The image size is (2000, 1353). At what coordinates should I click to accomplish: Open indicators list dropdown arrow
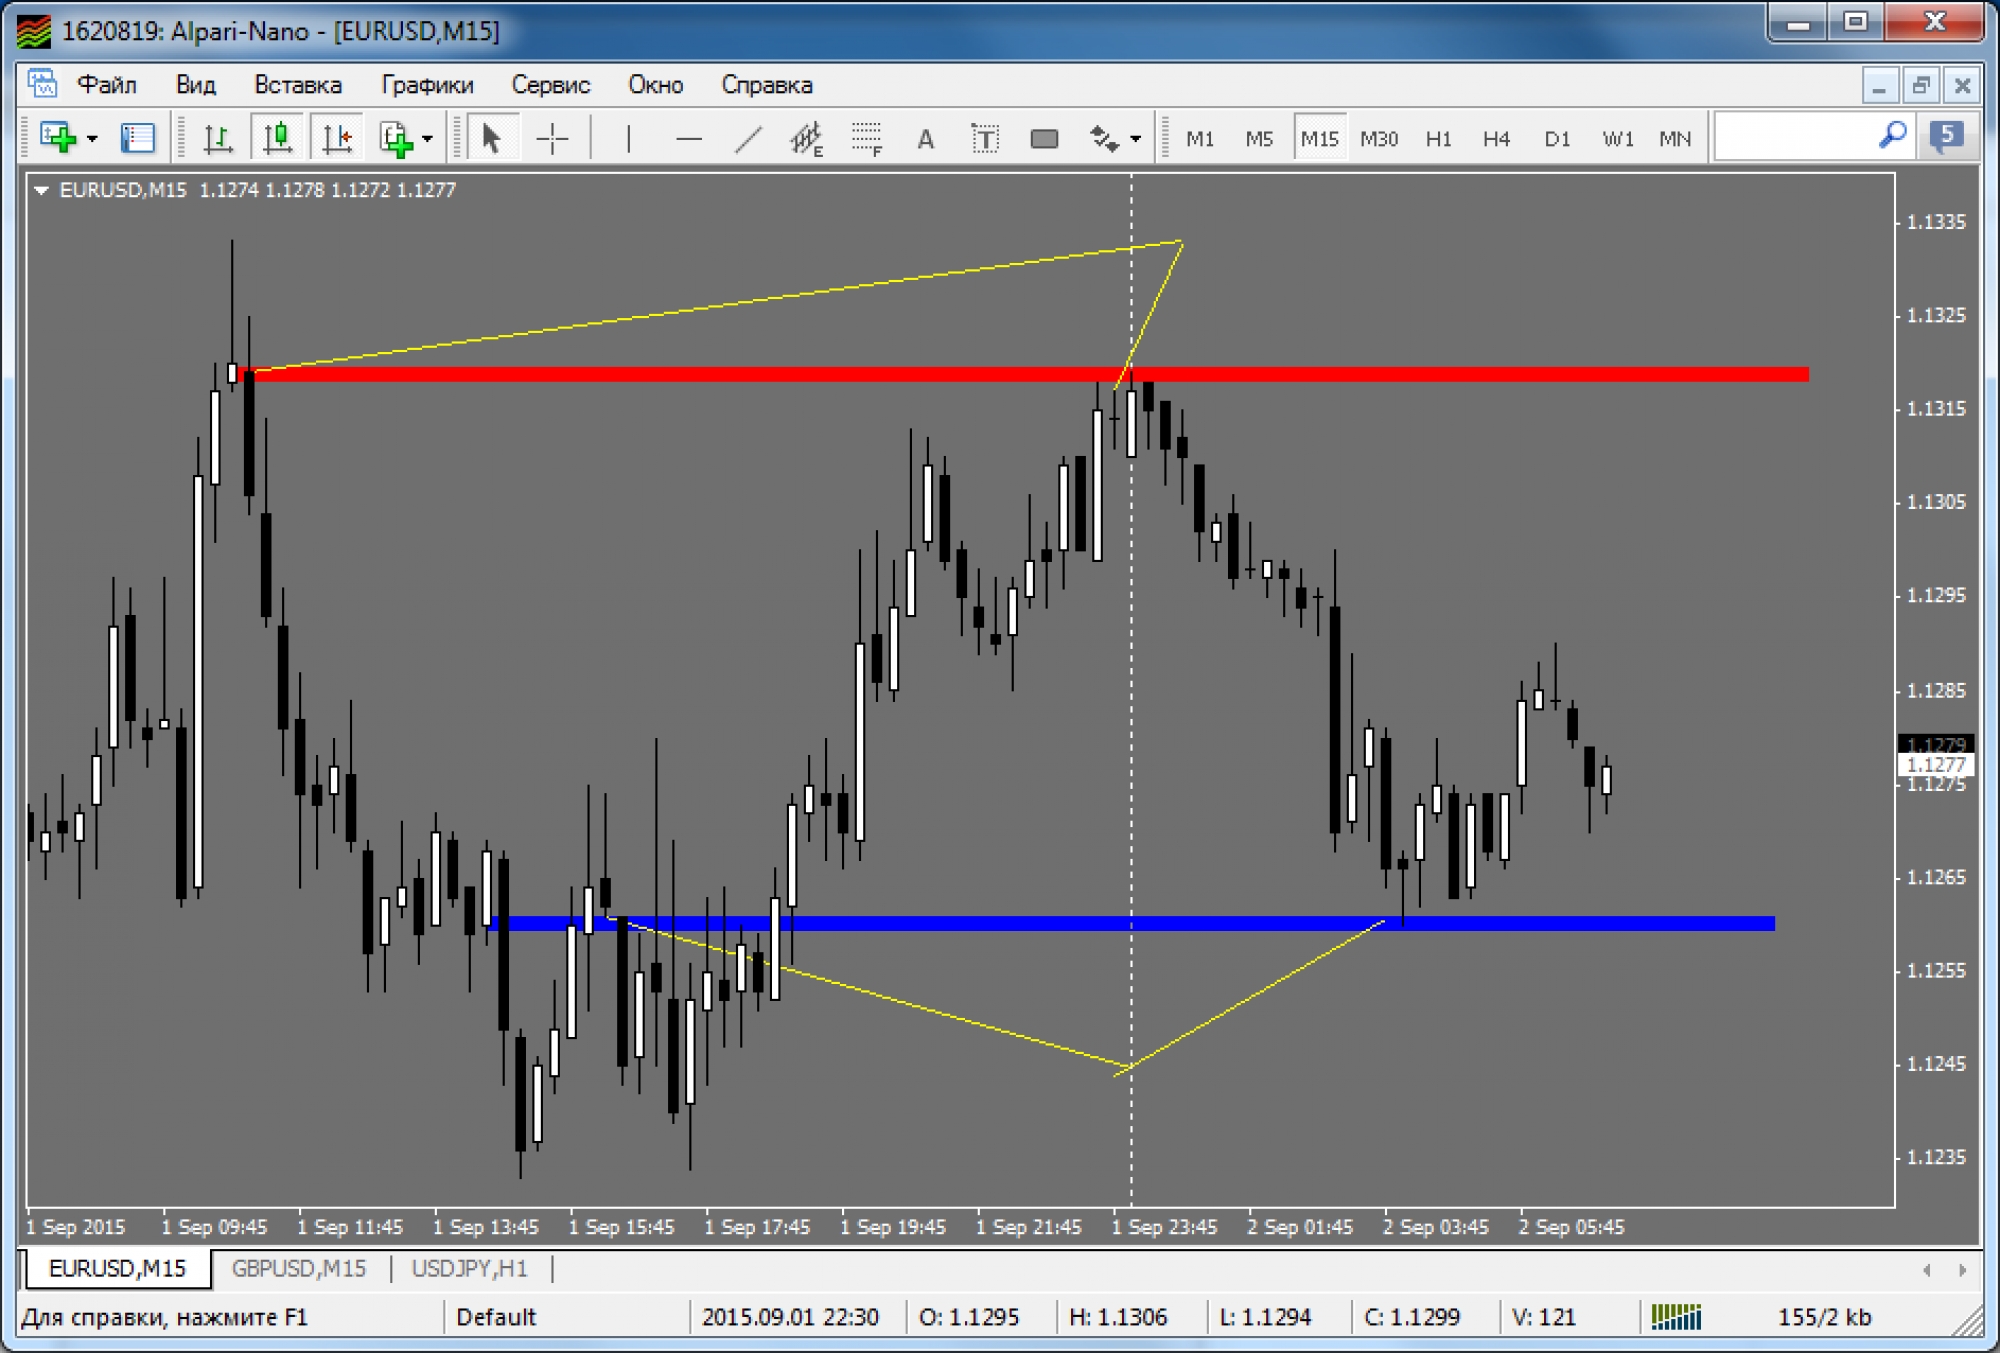pos(427,138)
